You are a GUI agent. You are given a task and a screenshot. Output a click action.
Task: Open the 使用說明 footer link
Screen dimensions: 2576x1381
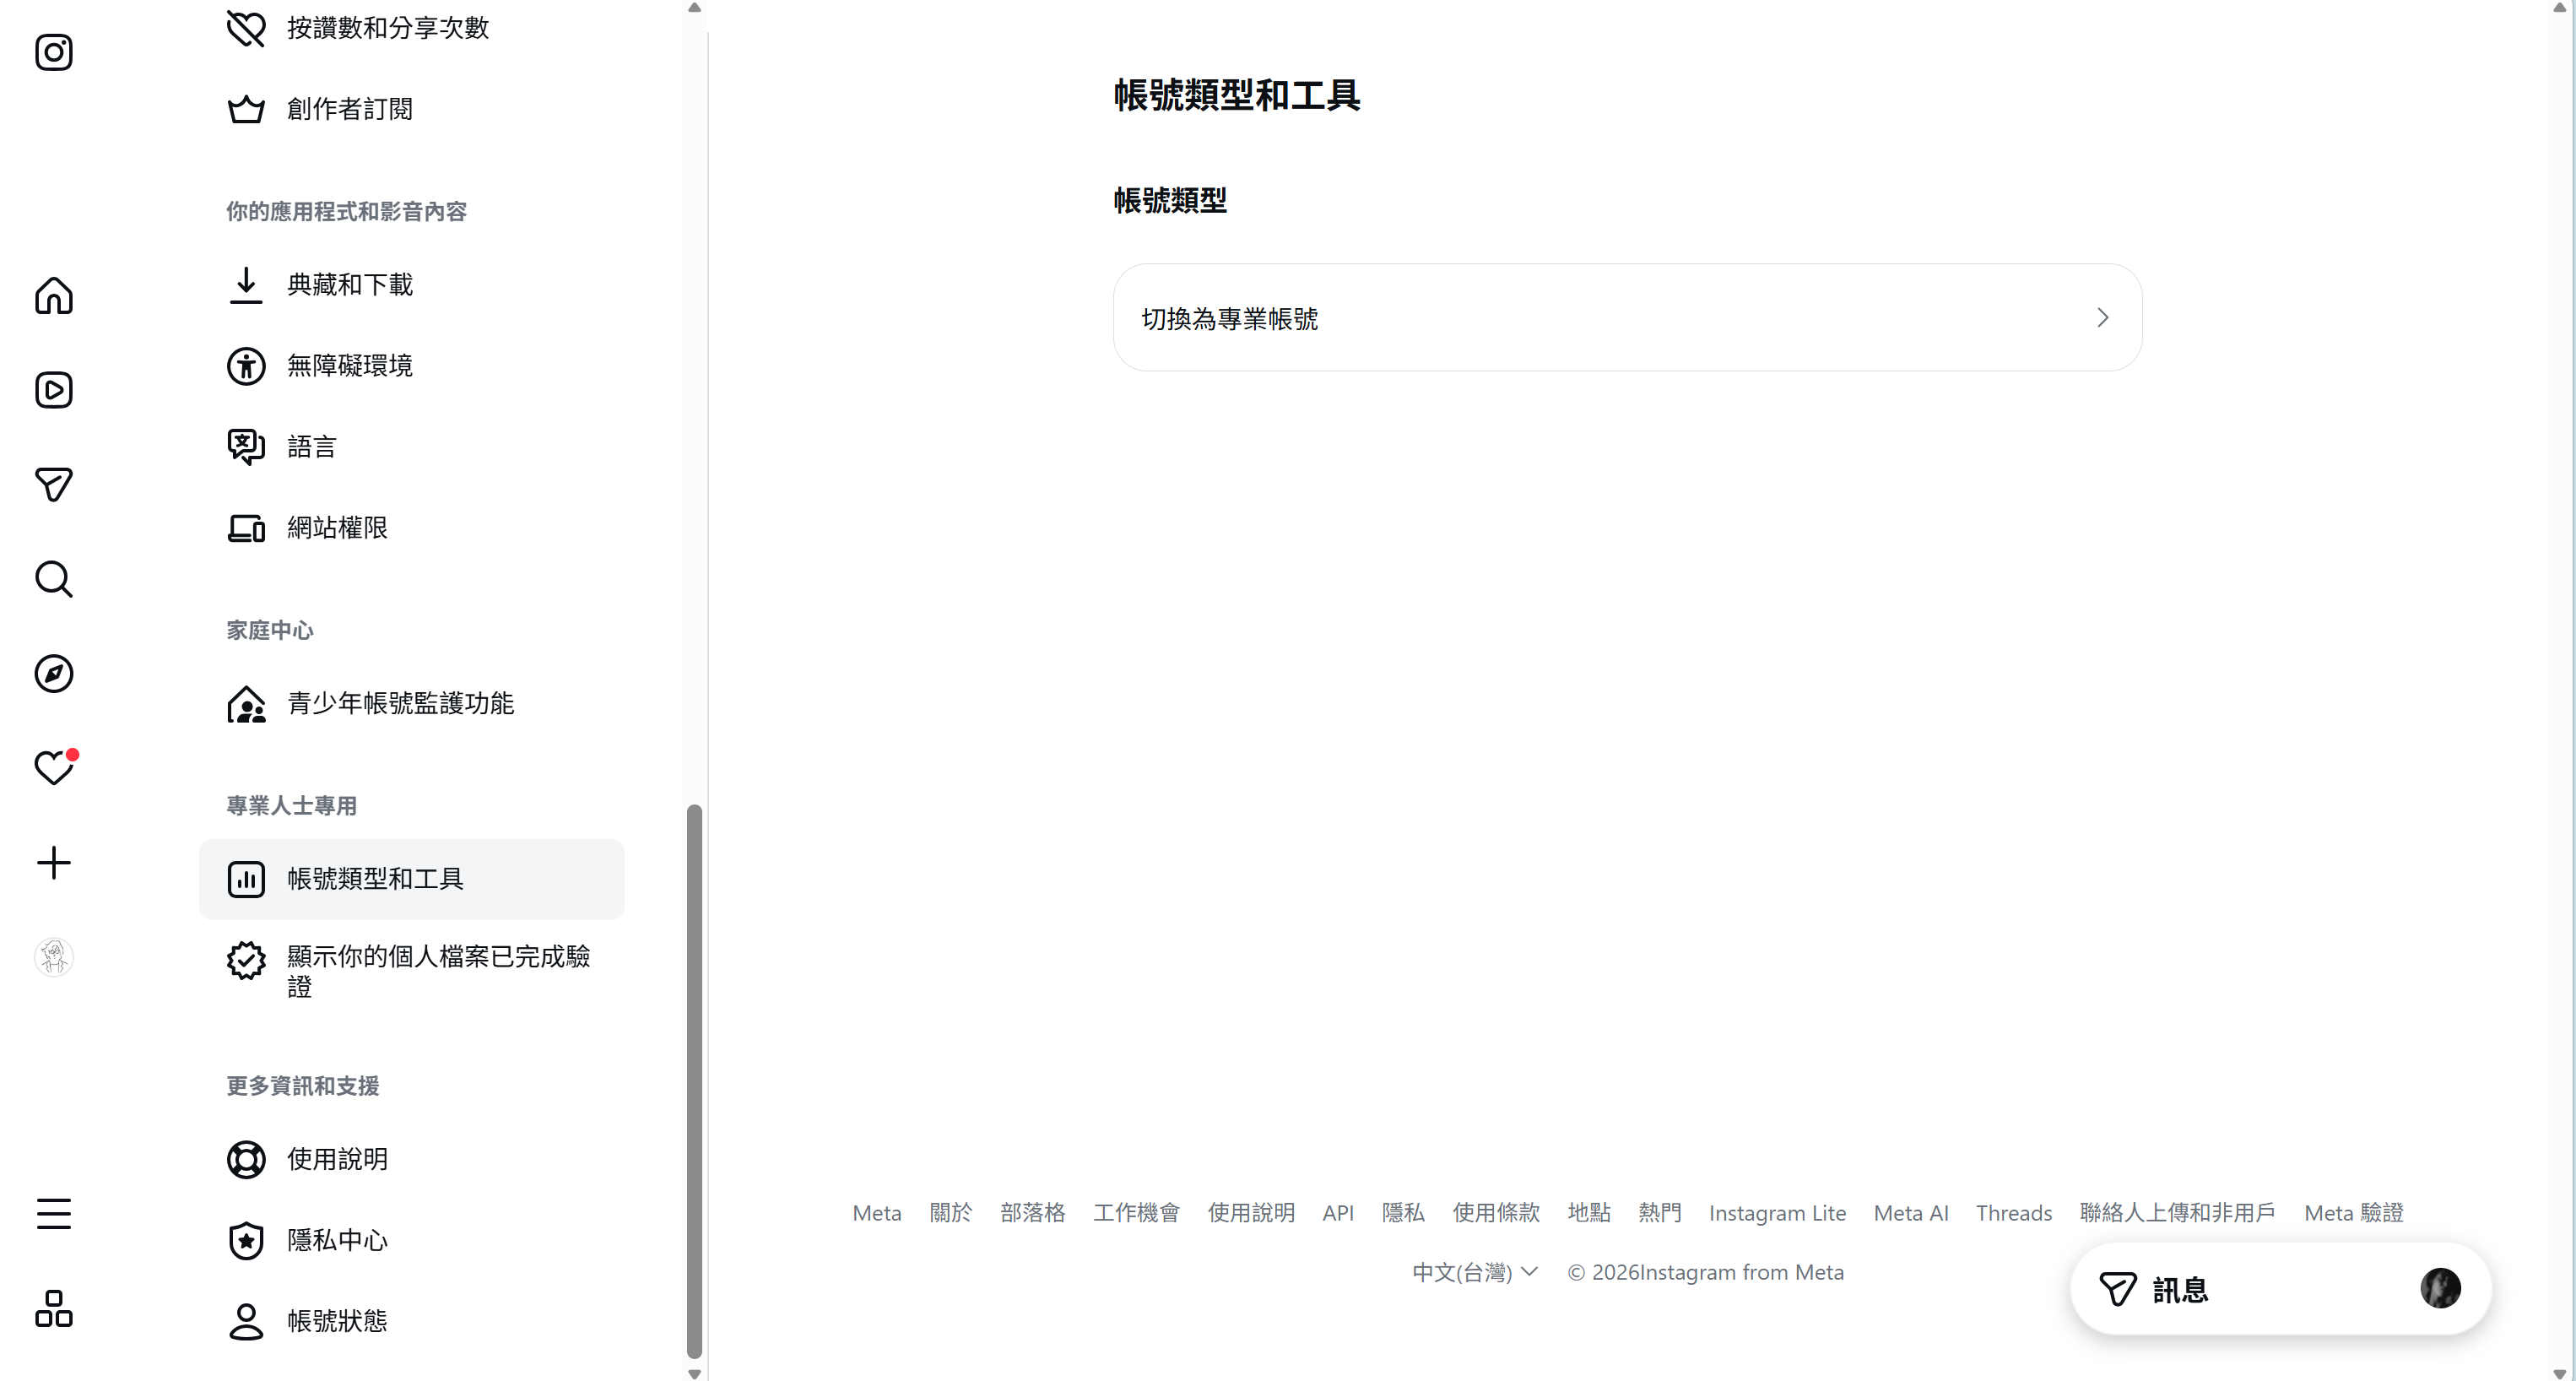1251,1213
